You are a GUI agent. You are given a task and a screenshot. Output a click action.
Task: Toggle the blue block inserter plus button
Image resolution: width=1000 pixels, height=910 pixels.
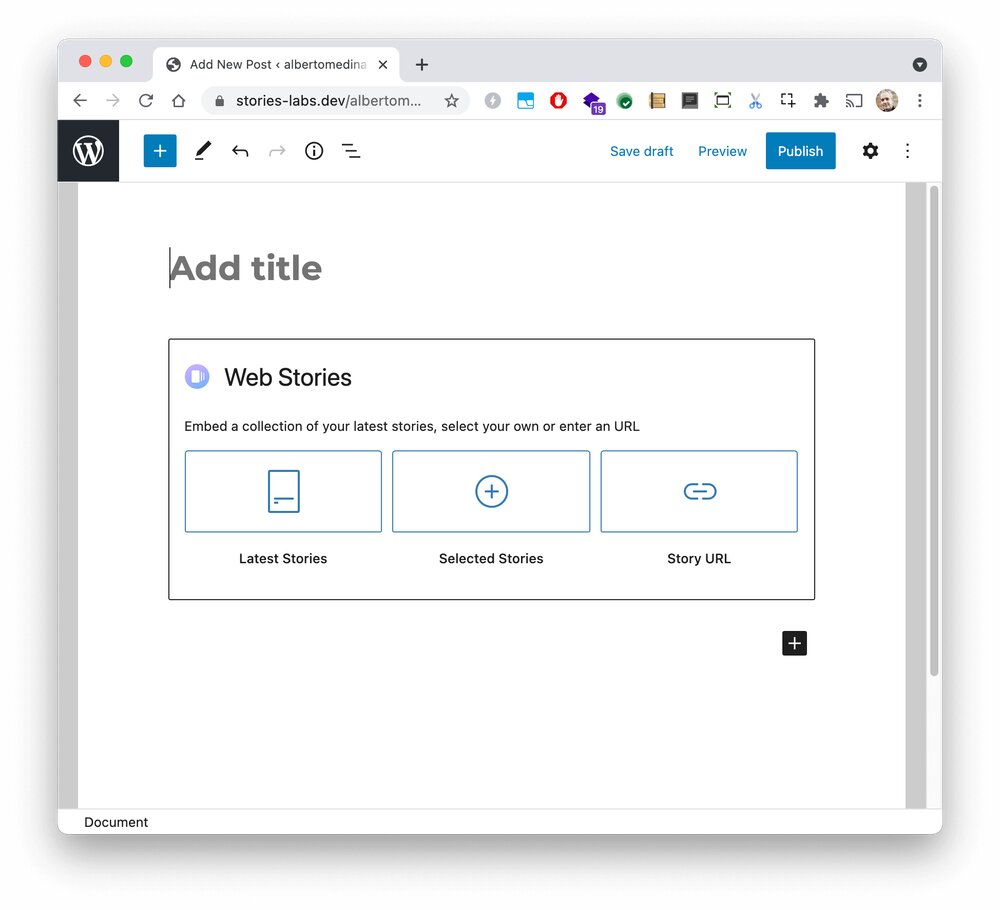pos(160,151)
